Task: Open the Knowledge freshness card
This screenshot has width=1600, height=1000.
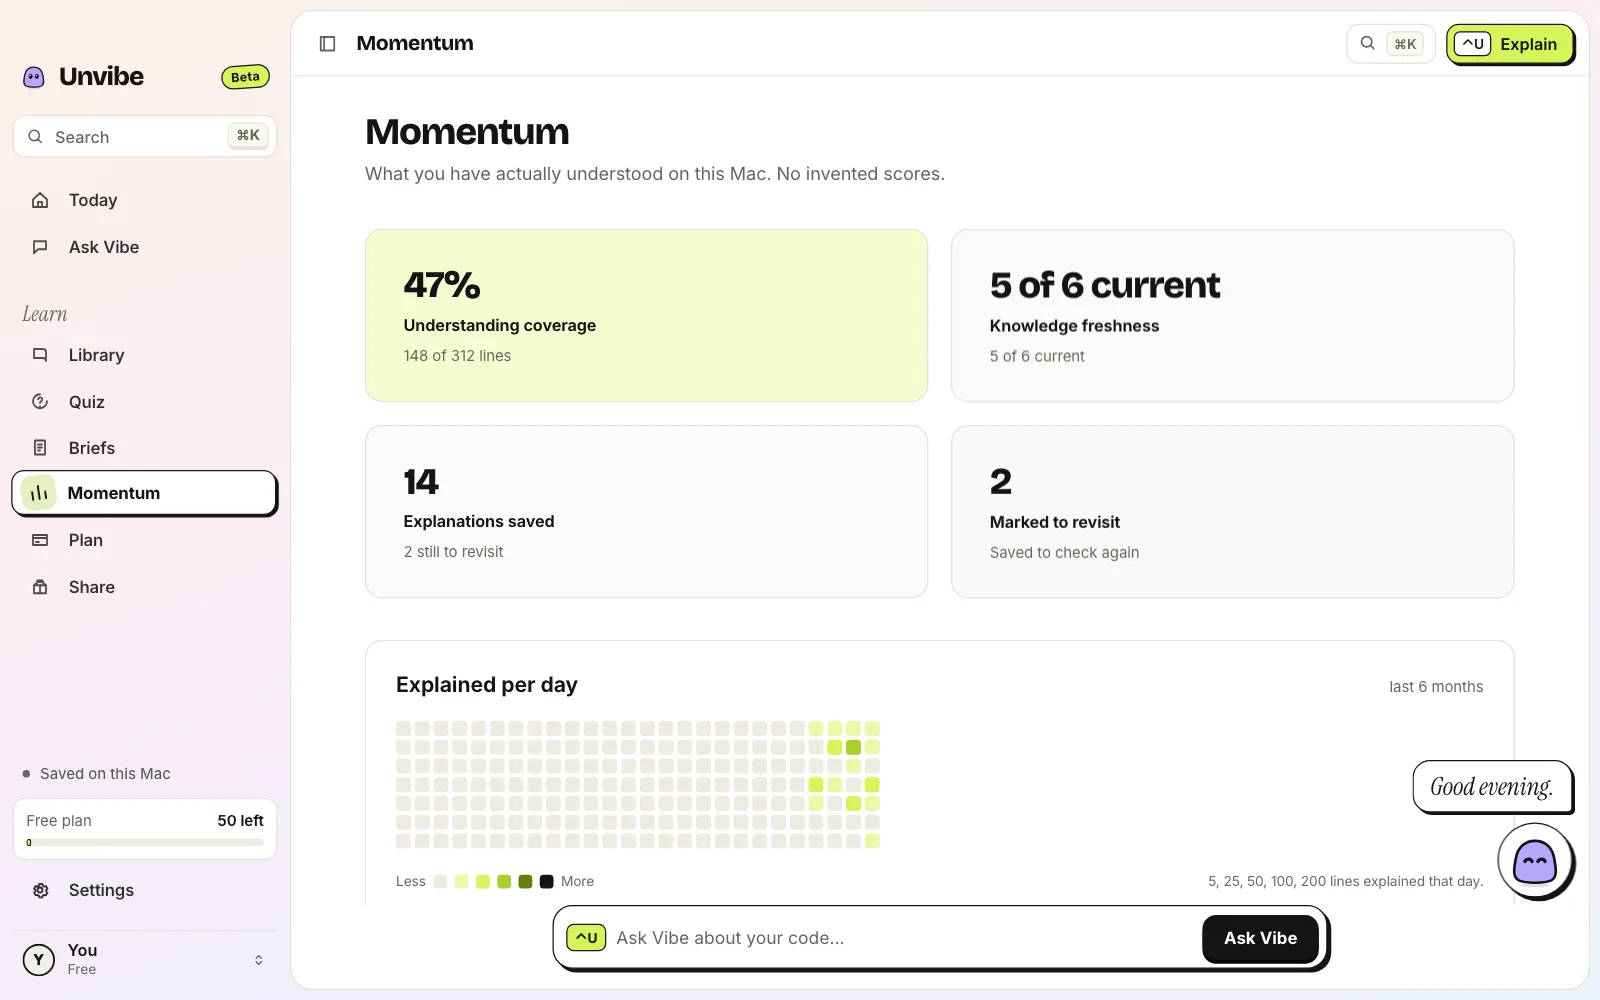Action: (x=1232, y=316)
